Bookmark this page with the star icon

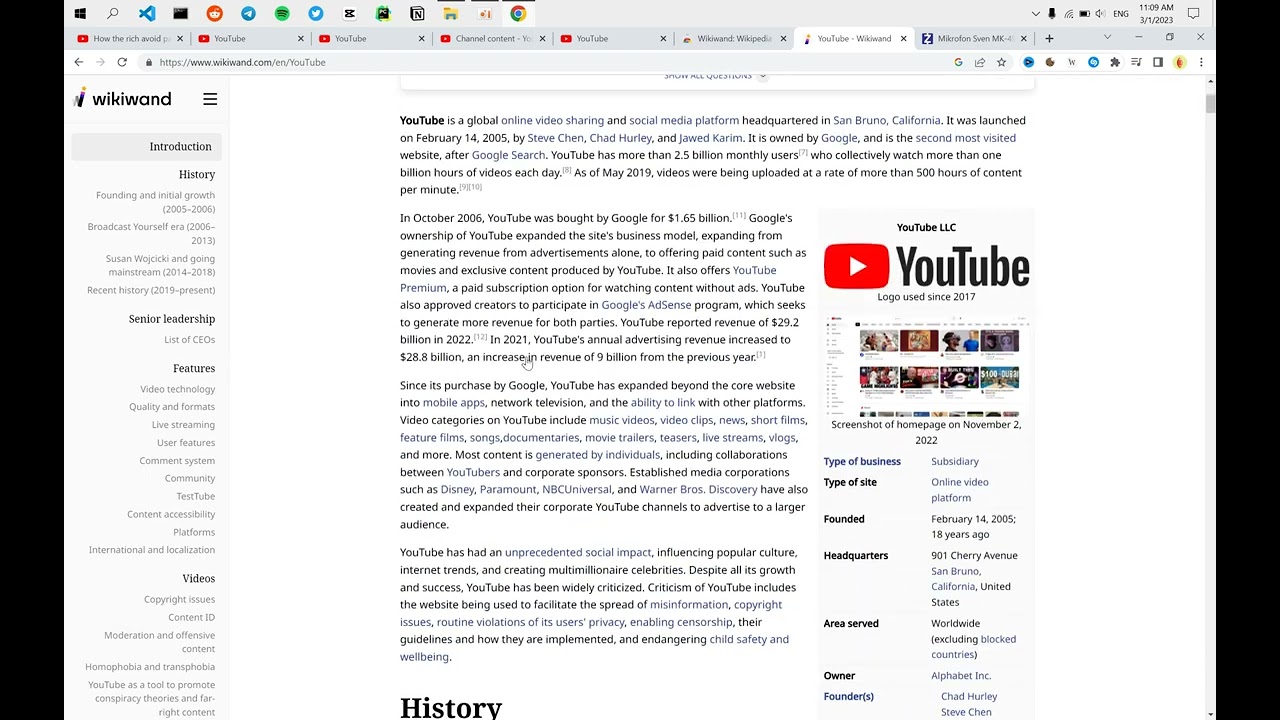point(1001,62)
